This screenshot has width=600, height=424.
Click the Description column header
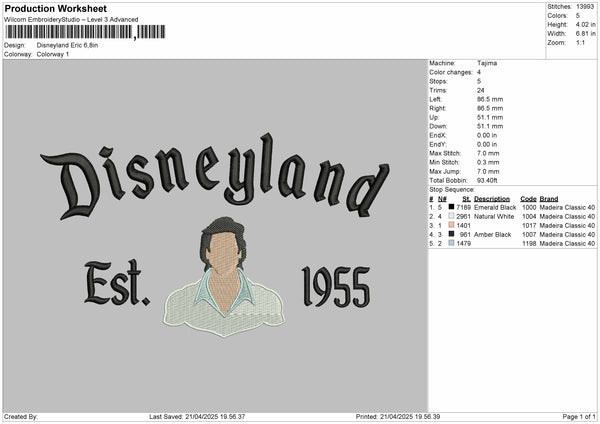(492, 199)
